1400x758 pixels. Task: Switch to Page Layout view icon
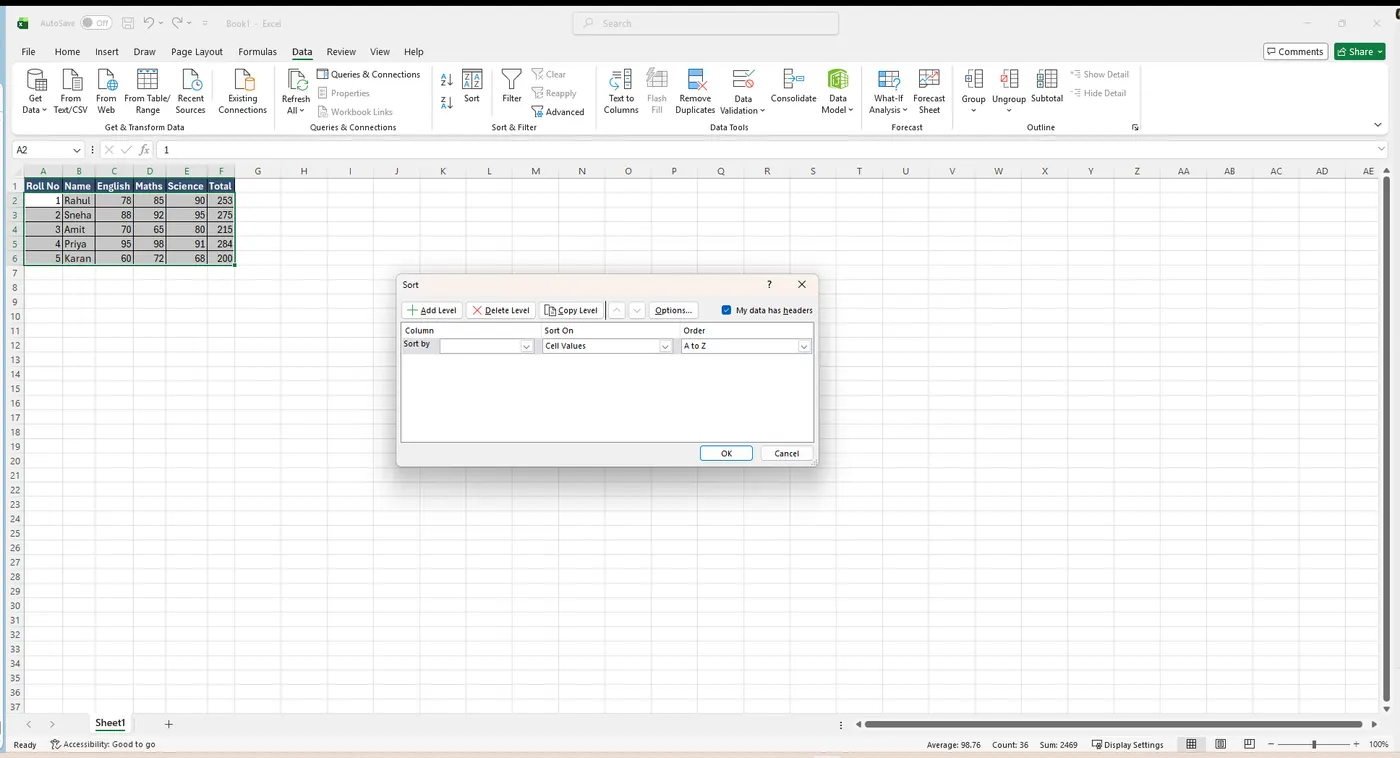point(1221,744)
